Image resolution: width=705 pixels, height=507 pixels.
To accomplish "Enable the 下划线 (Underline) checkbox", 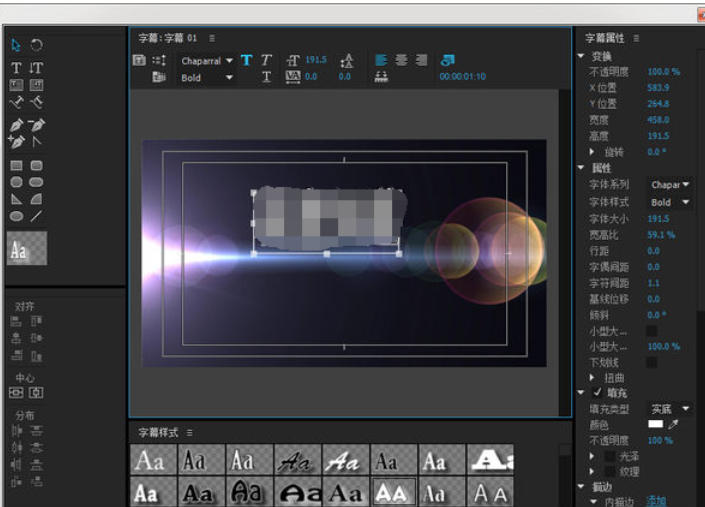I will click(x=652, y=362).
